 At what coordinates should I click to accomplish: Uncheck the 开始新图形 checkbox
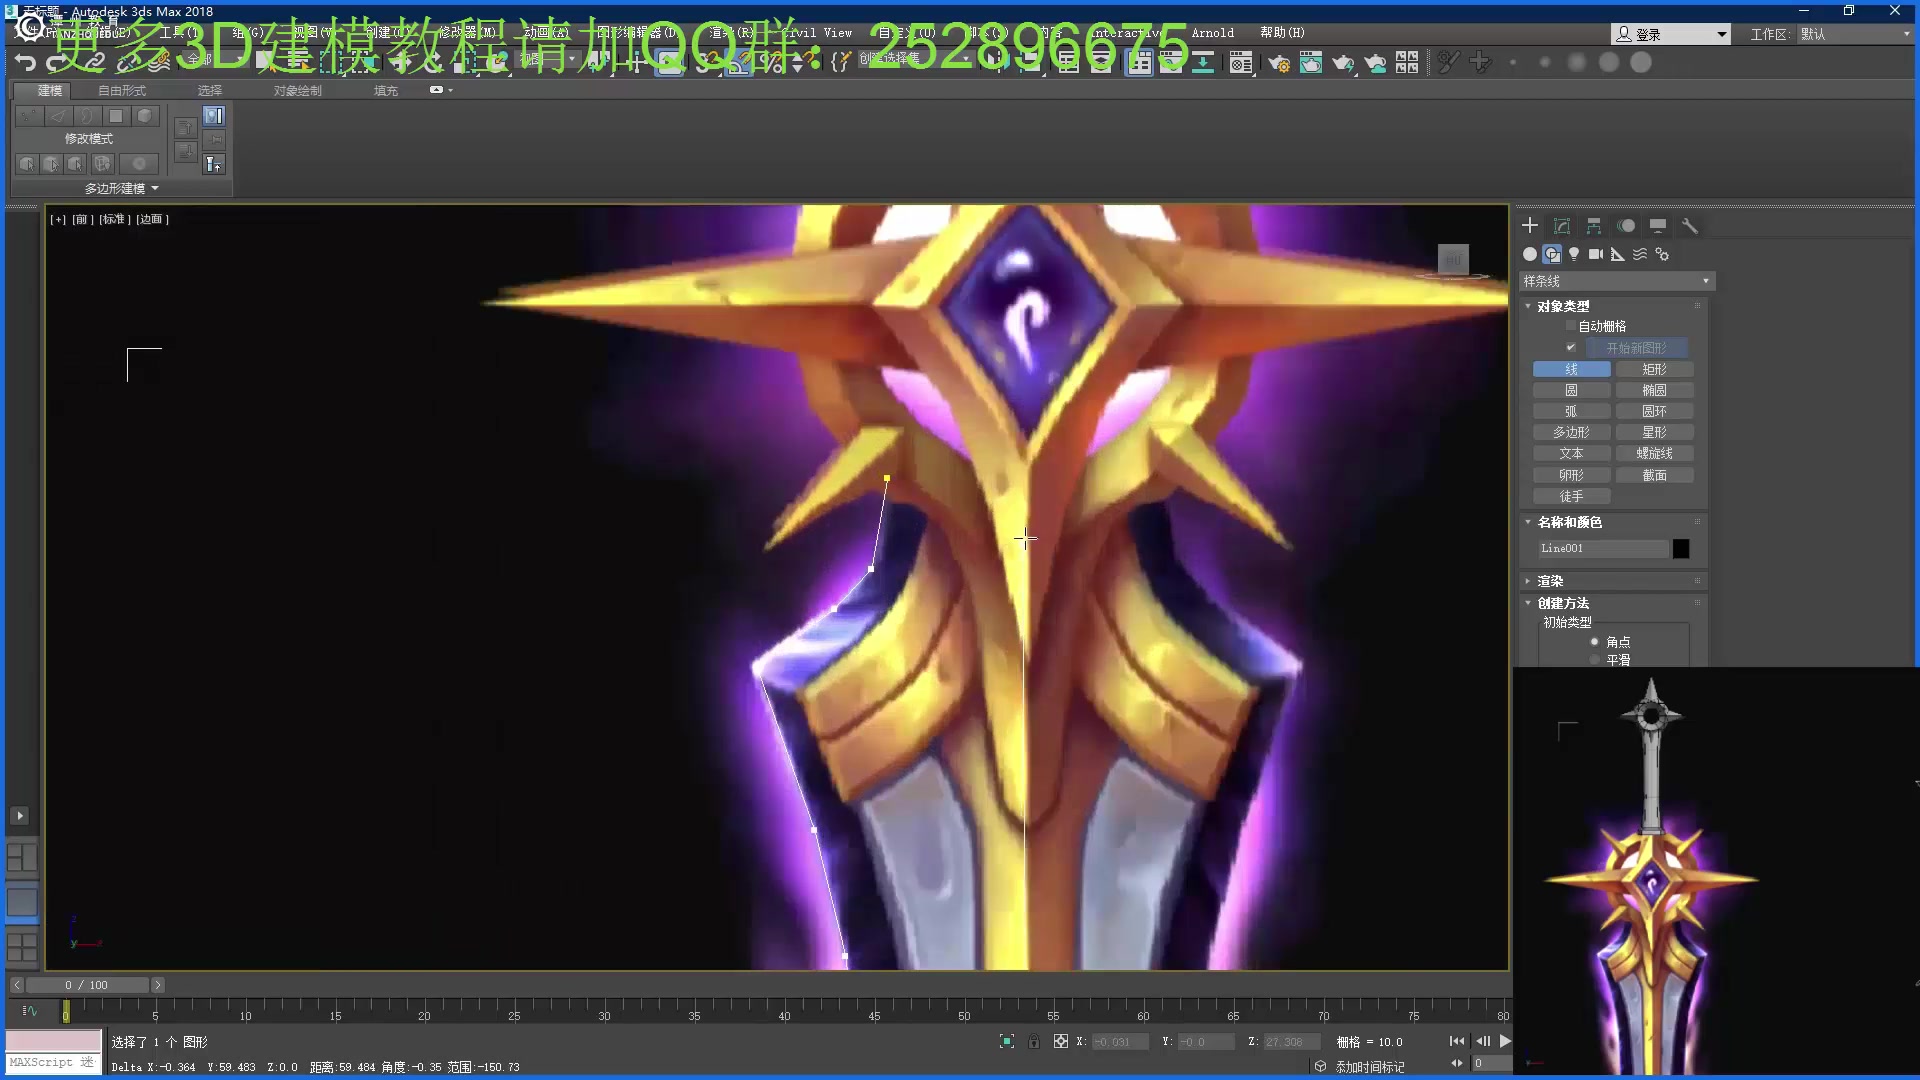(1570, 347)
